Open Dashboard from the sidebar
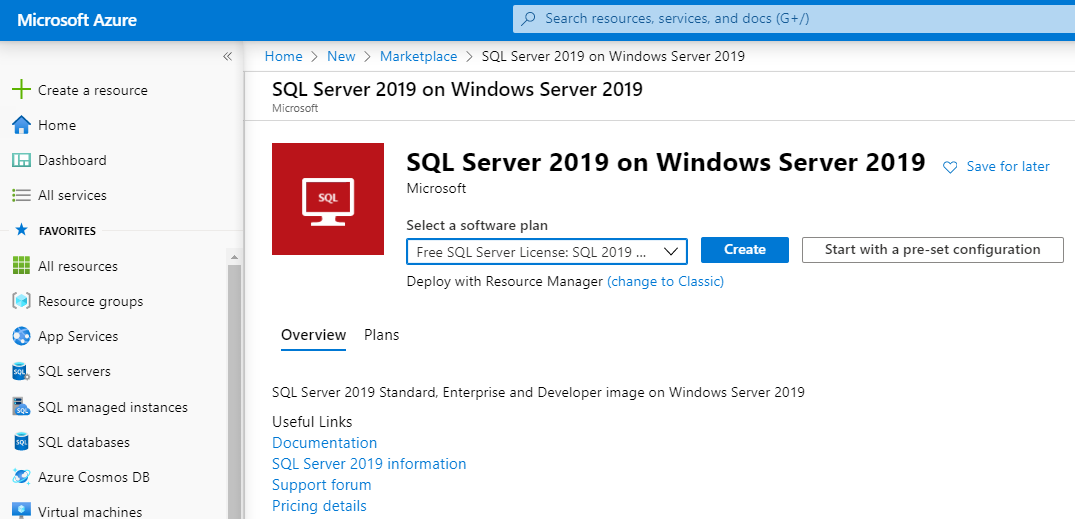 tap(72, 160)
